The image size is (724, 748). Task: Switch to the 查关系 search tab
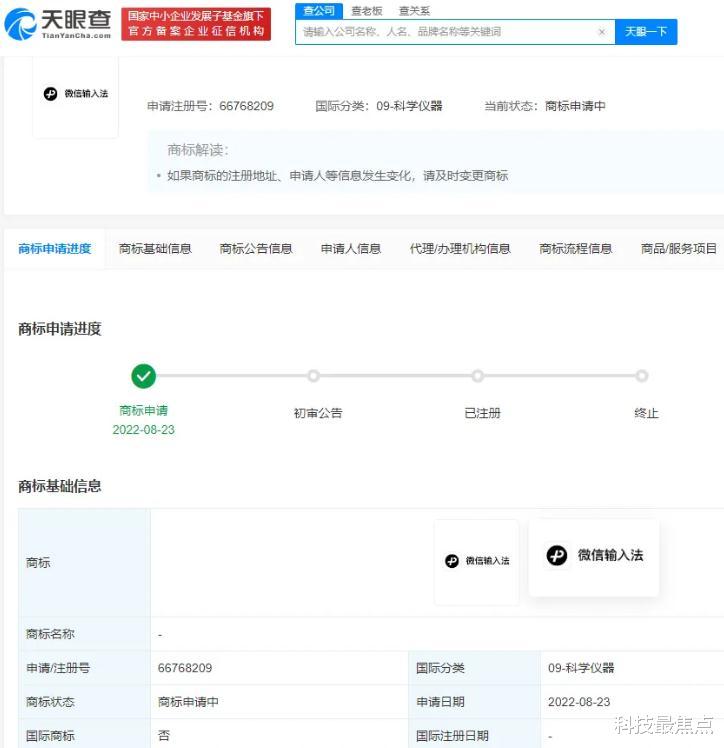click(414, 11)
